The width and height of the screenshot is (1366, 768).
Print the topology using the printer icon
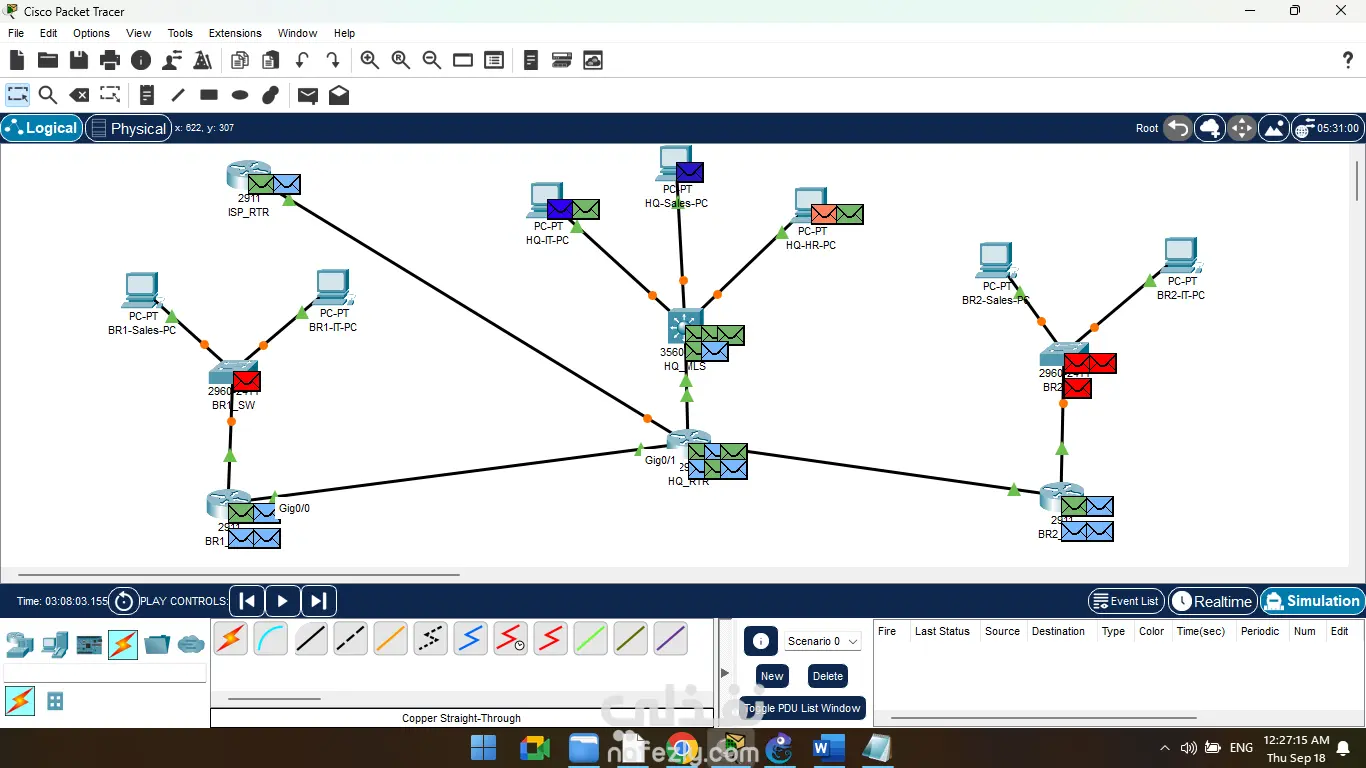point(110,61)
